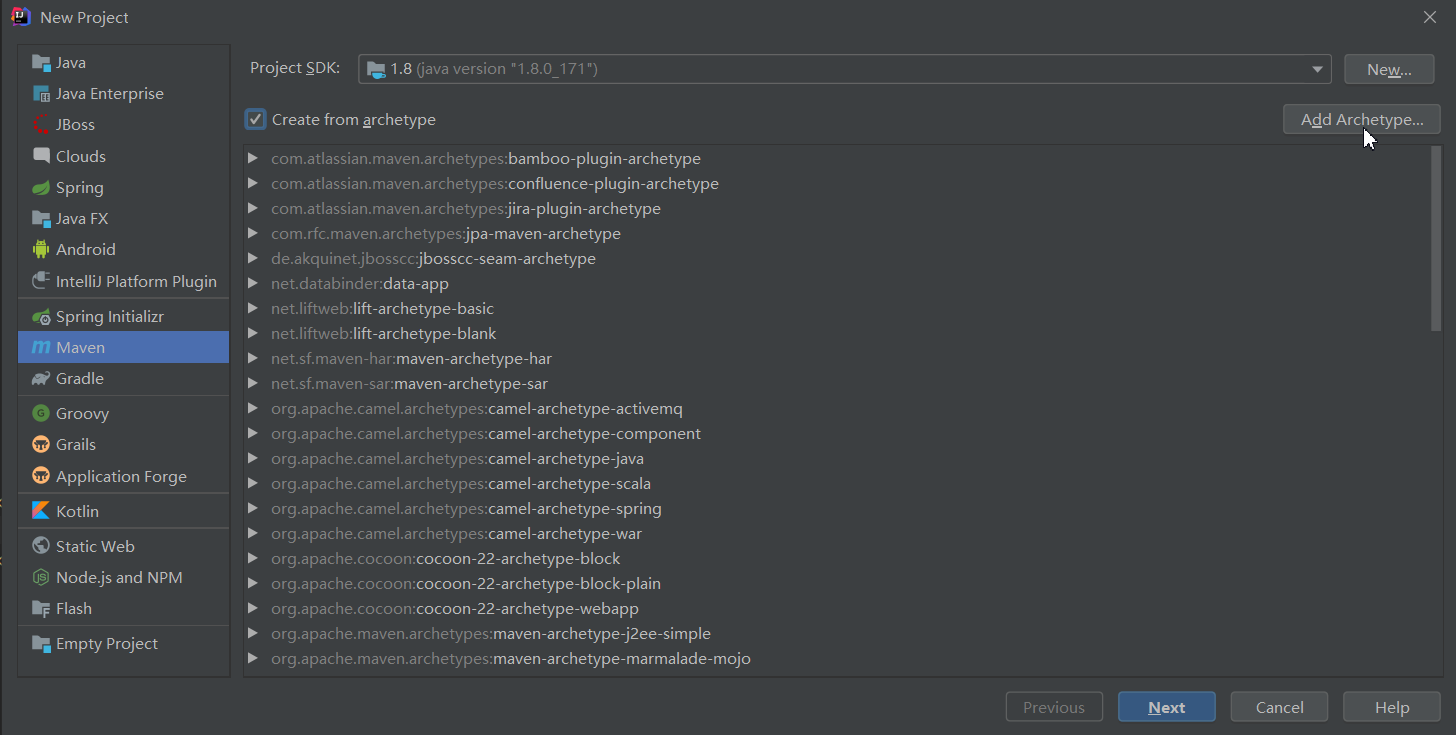Choose Gradle project type
Screen dimensions: 1456x735
[x=123, y=378]
